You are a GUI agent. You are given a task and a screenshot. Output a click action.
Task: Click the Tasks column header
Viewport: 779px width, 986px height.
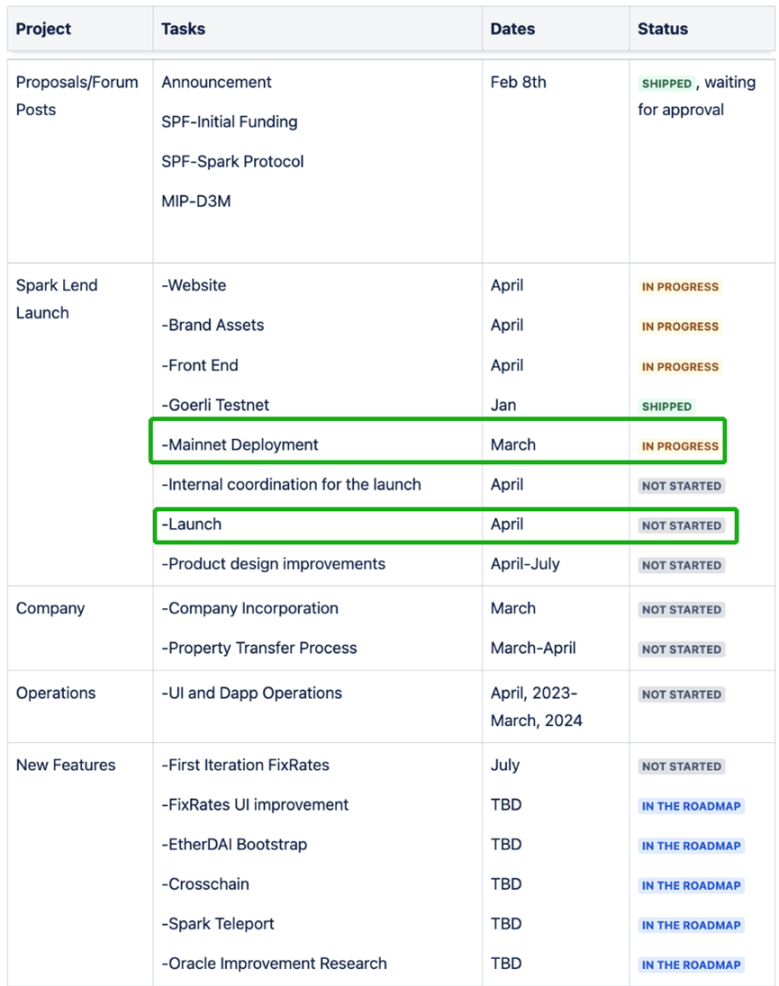(x=183, y=29)
